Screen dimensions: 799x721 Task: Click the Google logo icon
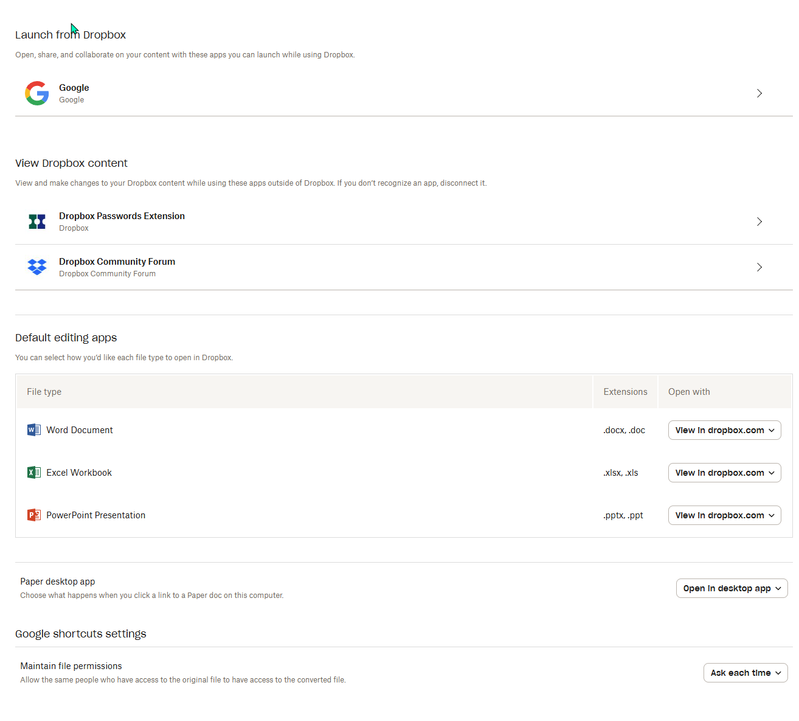point(37,94)
